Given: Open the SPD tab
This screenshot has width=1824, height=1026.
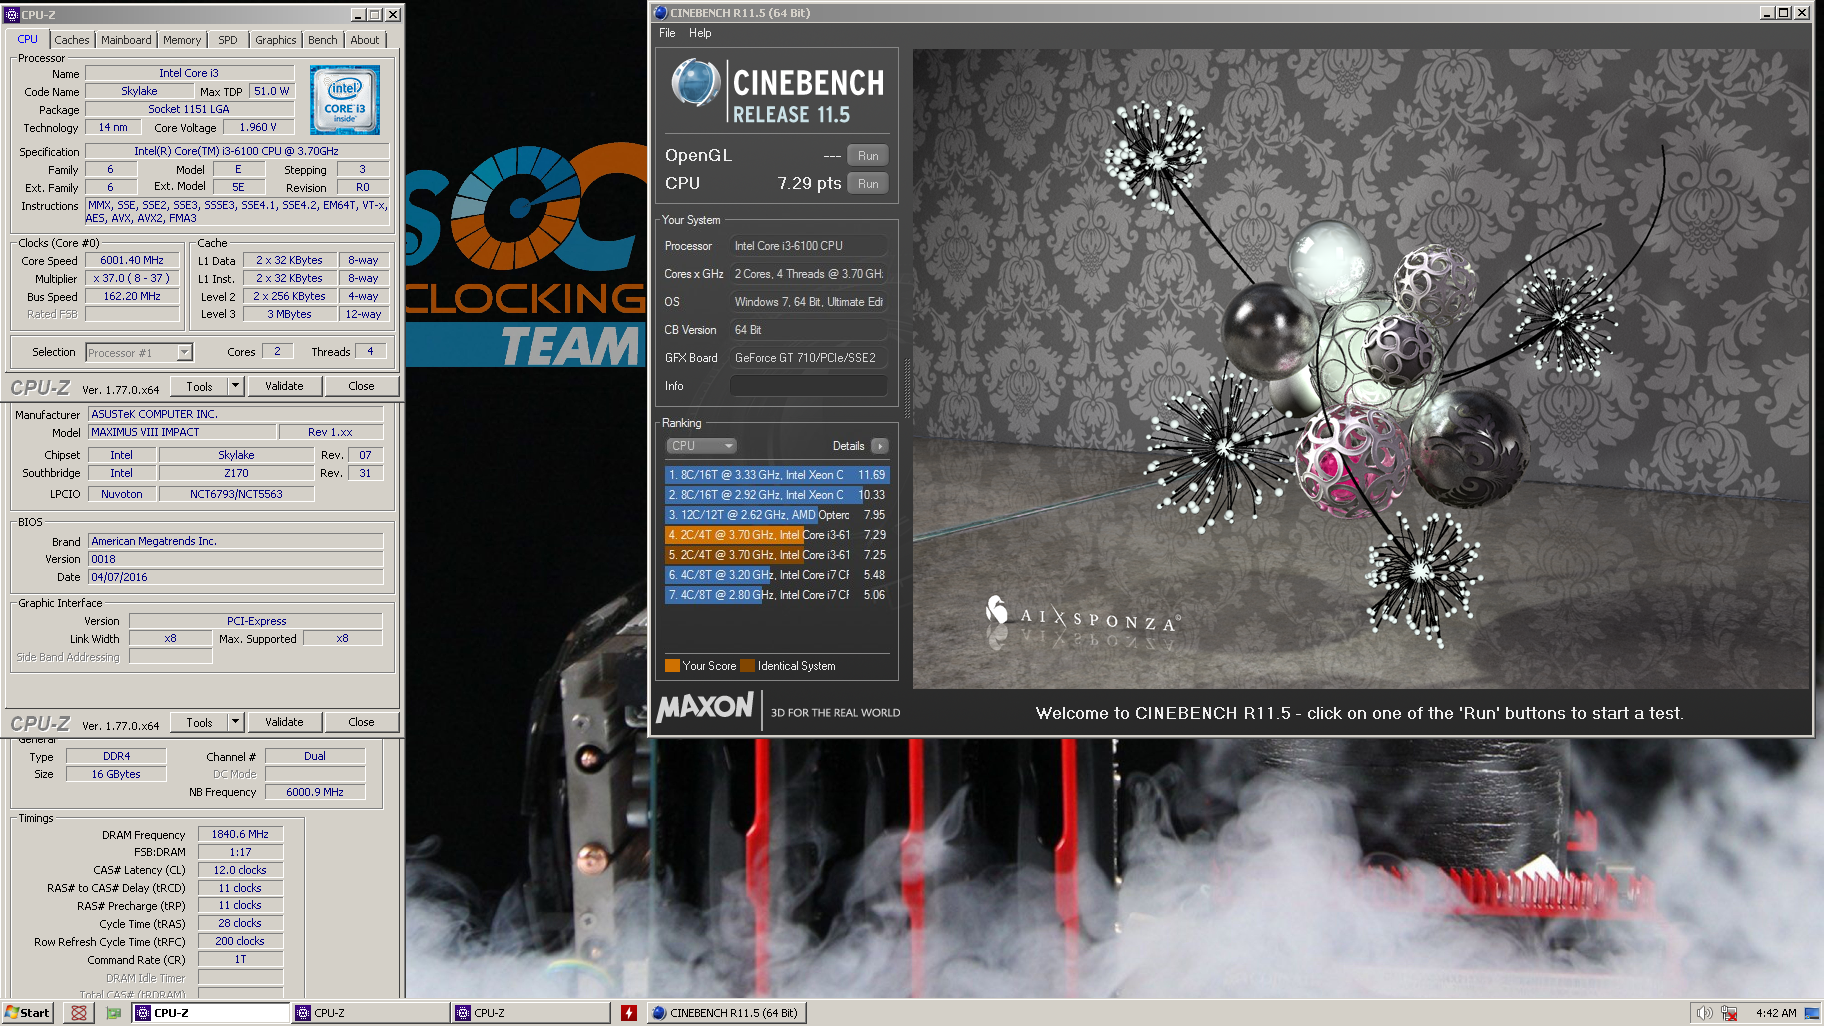Looking at the screenshot, I should pyautogui.click(x=228, y=40).
